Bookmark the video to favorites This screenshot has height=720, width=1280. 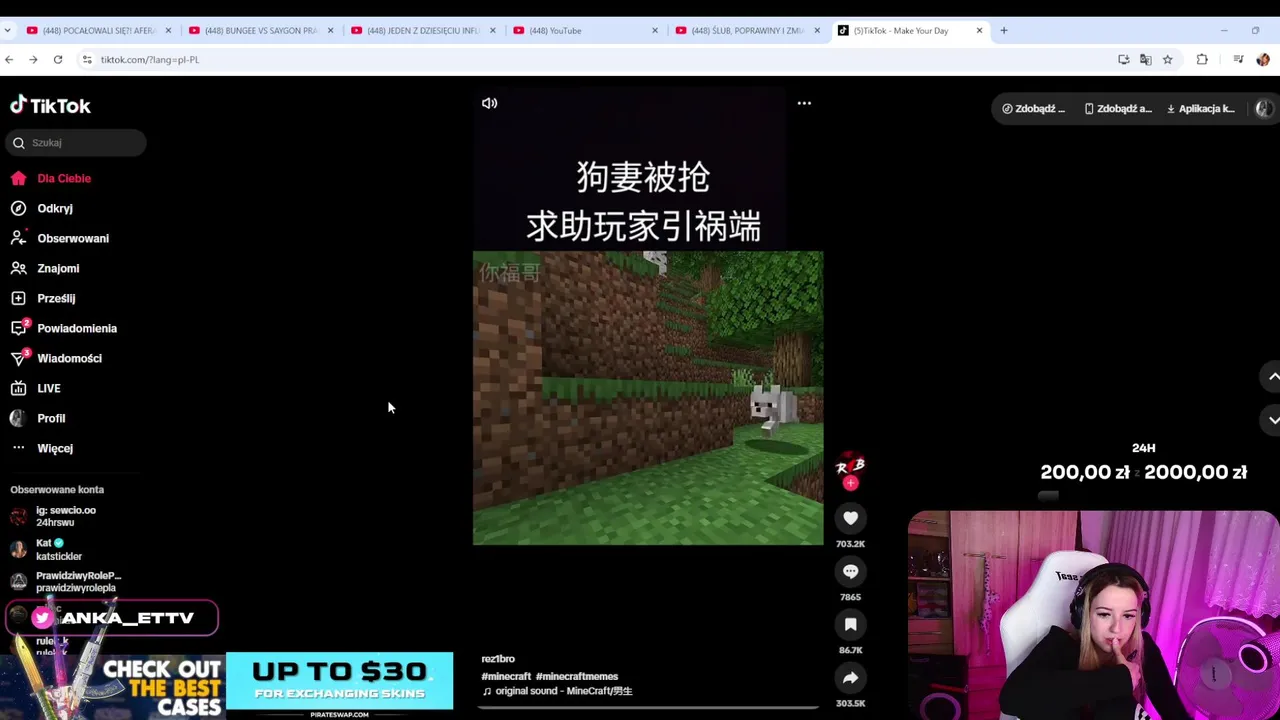tap(850, 624)
